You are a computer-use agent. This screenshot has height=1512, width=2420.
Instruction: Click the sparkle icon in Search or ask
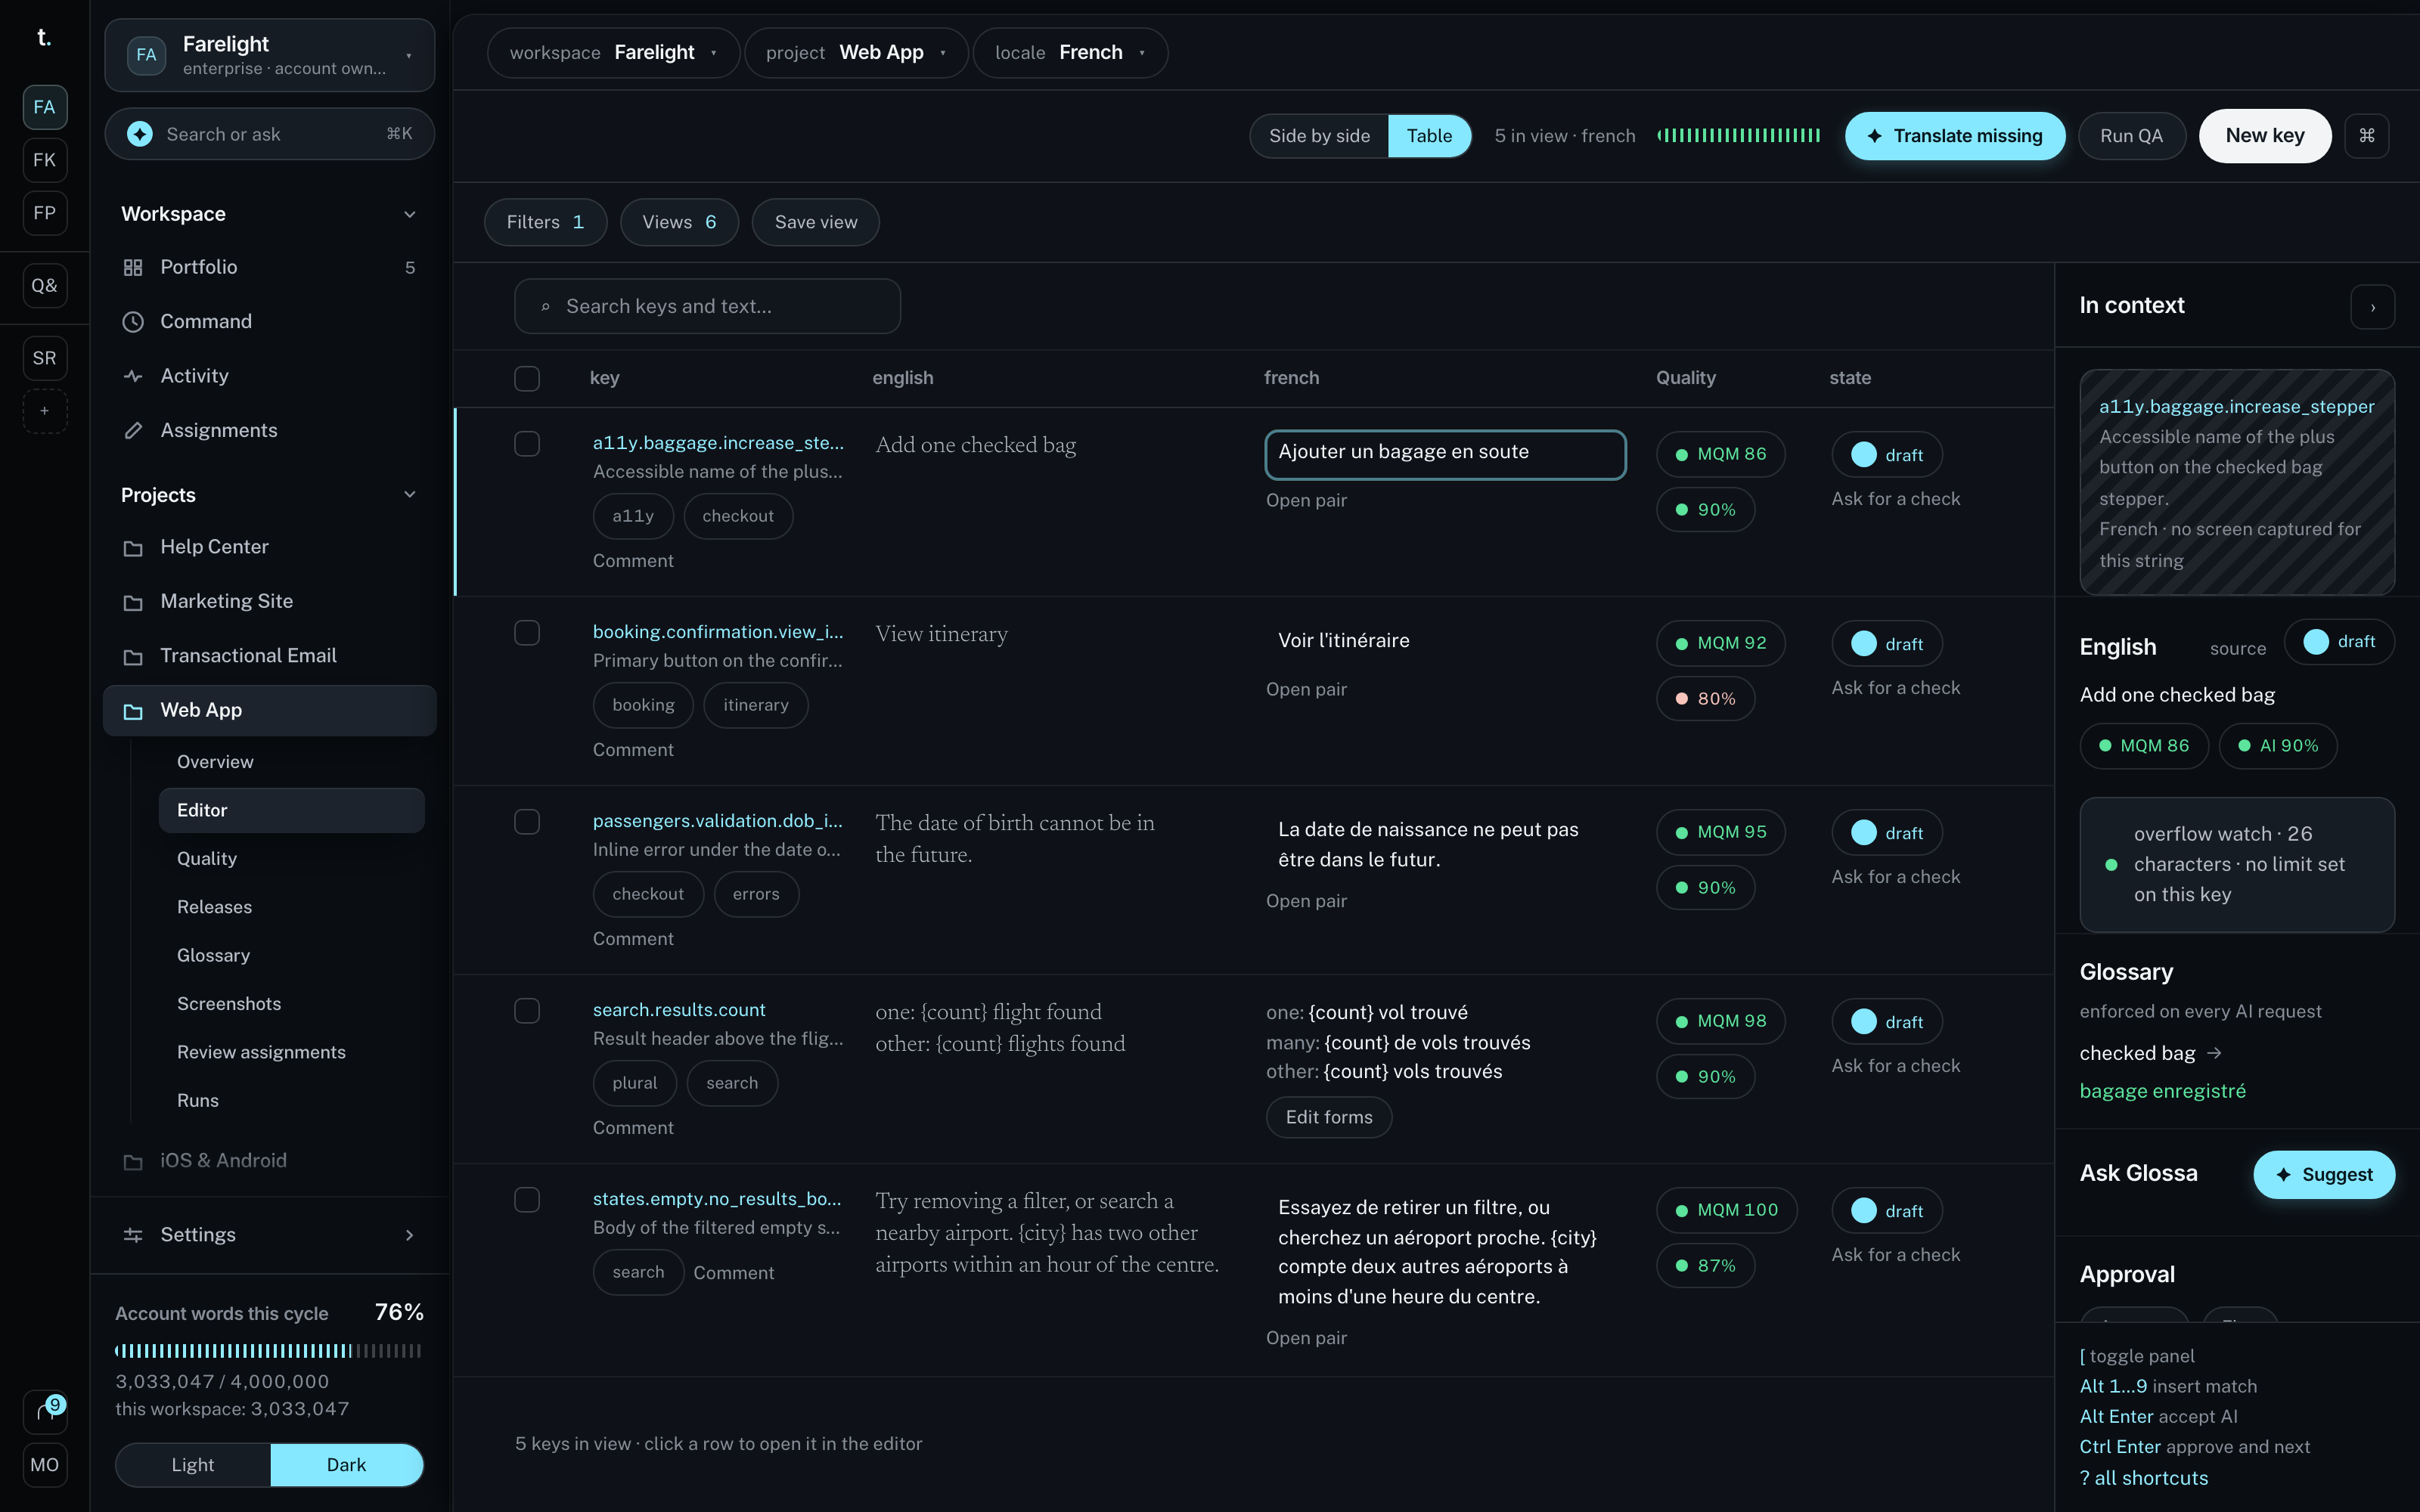point(140,134)
